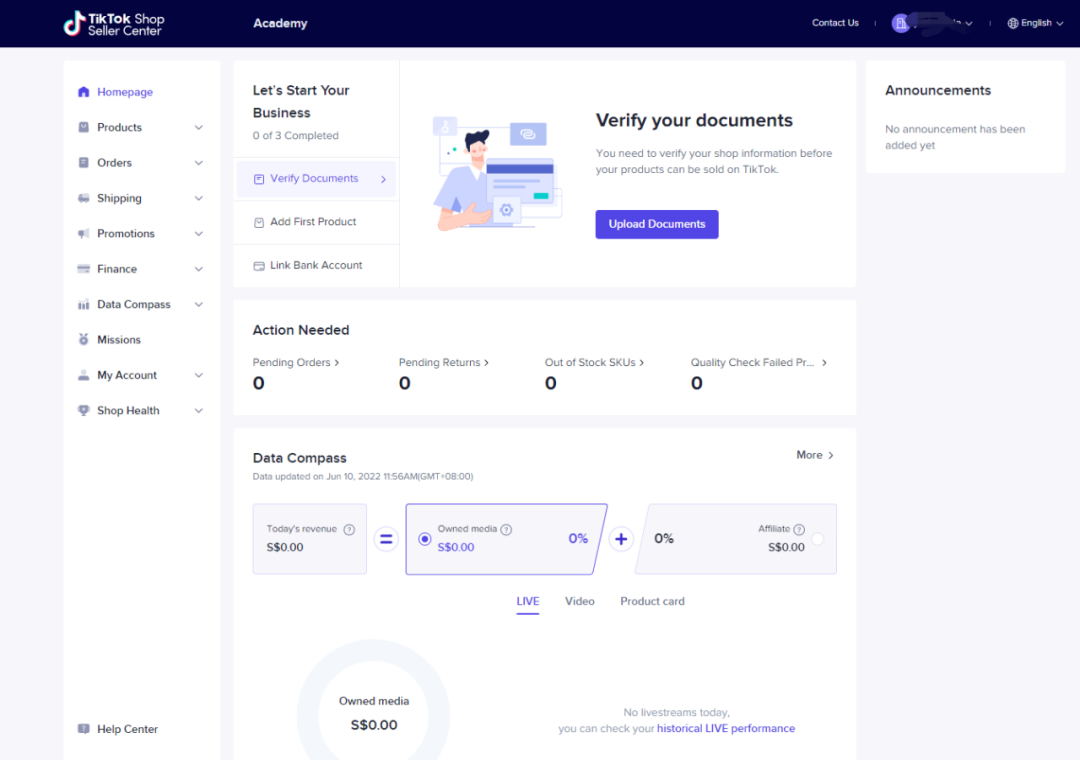Screen dimensions: 1080x760
Task: Click the Verify Documents step icon
Action: [259, 179]
